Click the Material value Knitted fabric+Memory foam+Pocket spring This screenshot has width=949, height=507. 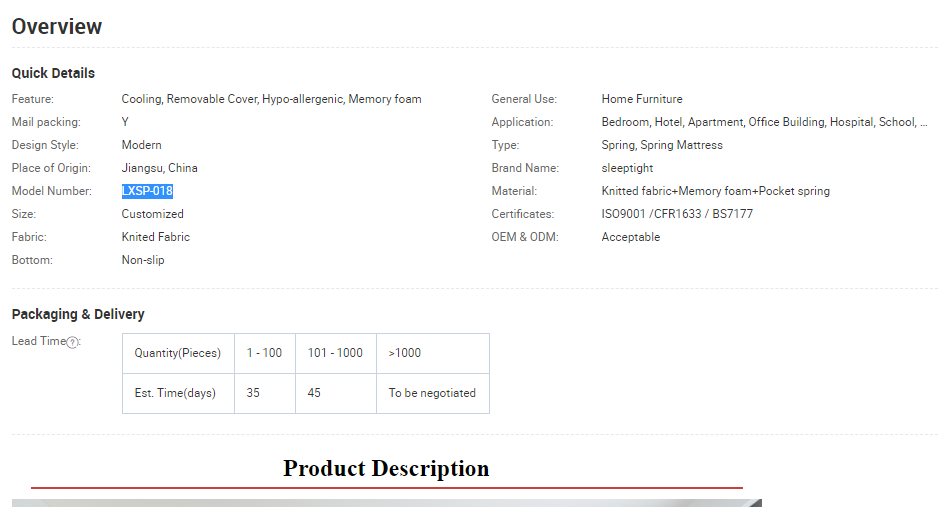715,191
